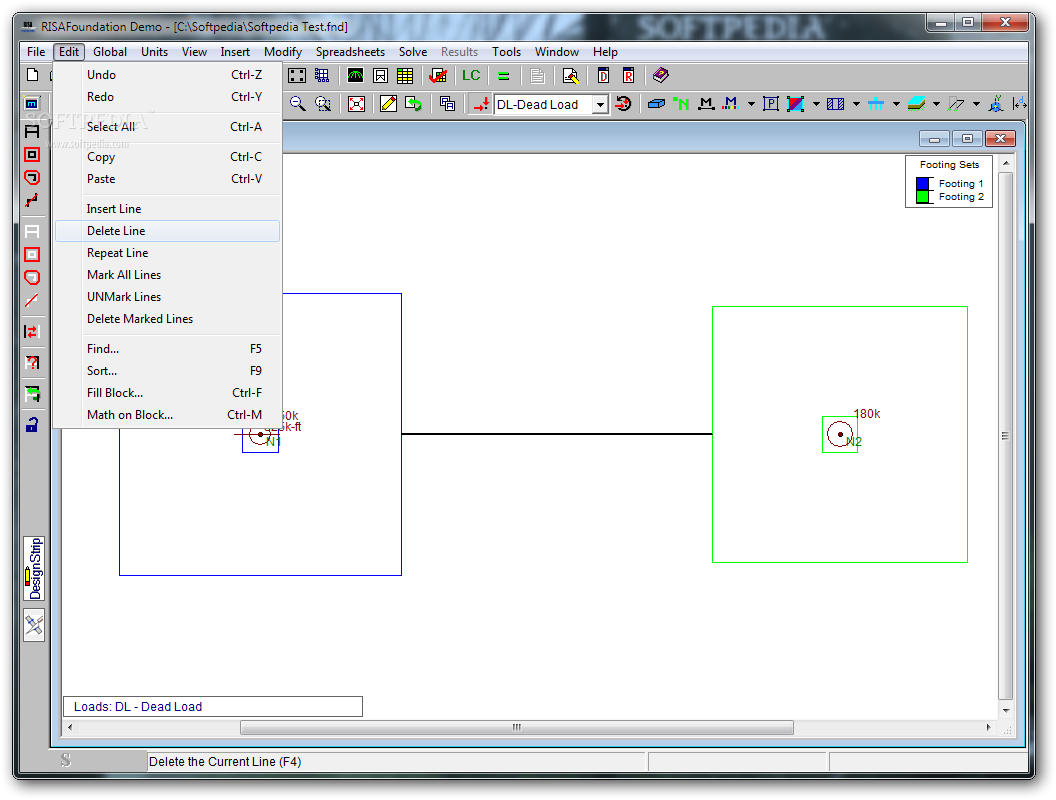The width and height of the screenshot is (1056, 800).
Task: Click the crossed tools icon below DesignStrip
Action: pyautogui.click(x=34, y=626)
